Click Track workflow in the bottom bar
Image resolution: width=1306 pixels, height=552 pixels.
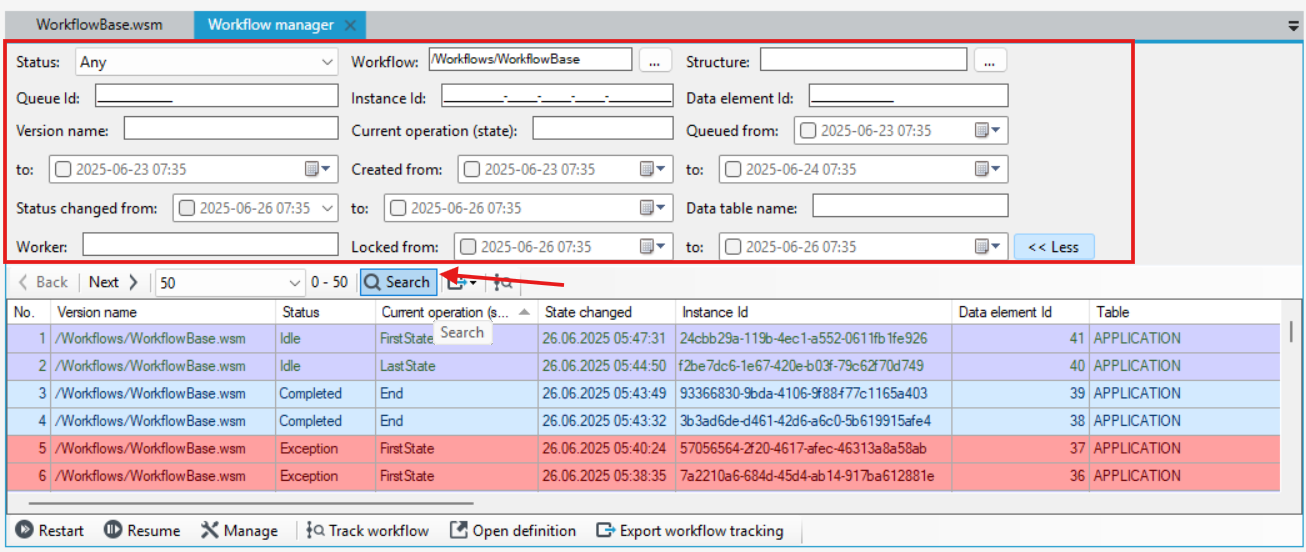367,531
